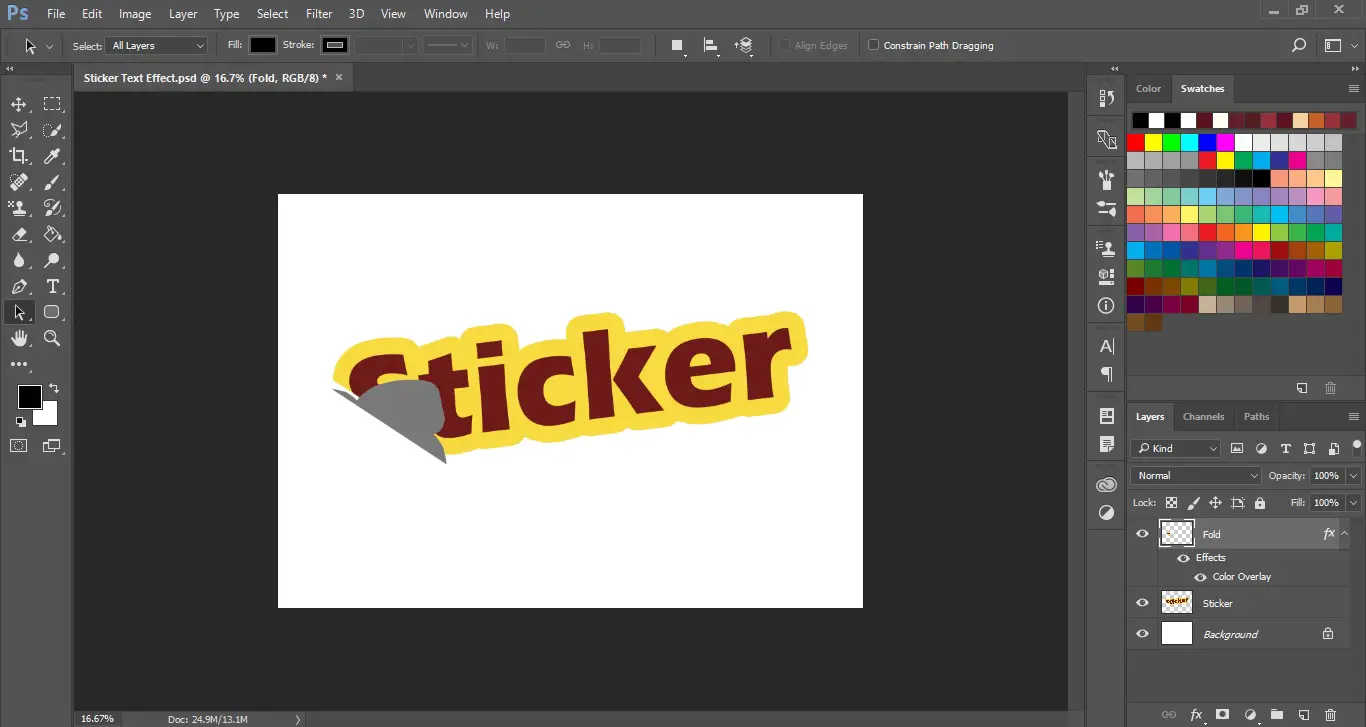Select the Hand tool
This screenshot has width=1366, height=727.
[x=17, y=338]
